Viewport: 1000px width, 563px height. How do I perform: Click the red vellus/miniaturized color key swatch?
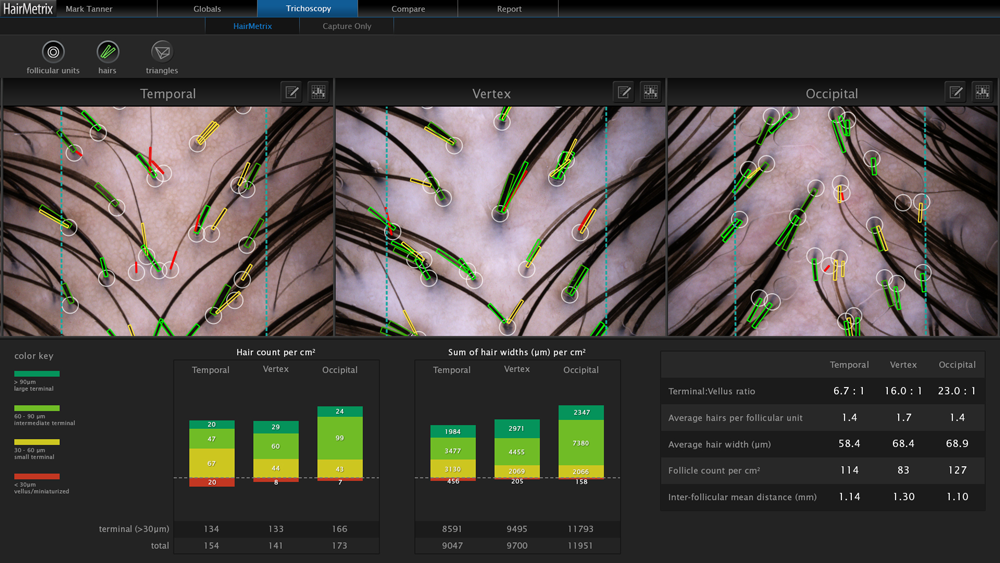click(37, 476)
